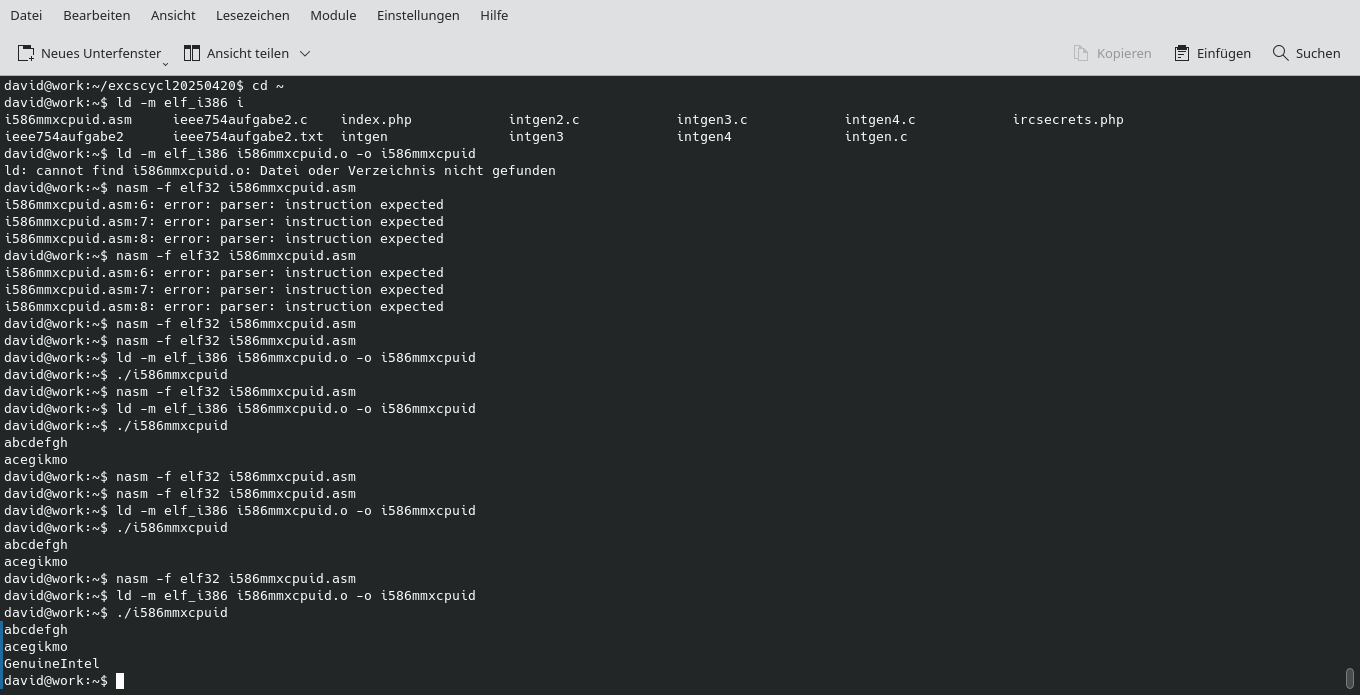Open the Module menu

point(333,15)
